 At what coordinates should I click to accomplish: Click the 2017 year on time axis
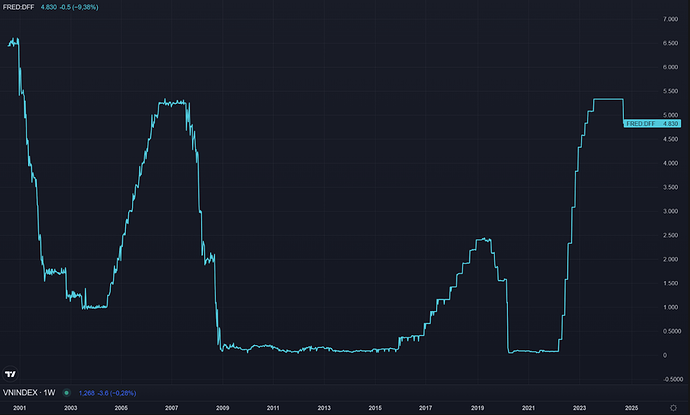pyautogui.click(x=426, y=408)
